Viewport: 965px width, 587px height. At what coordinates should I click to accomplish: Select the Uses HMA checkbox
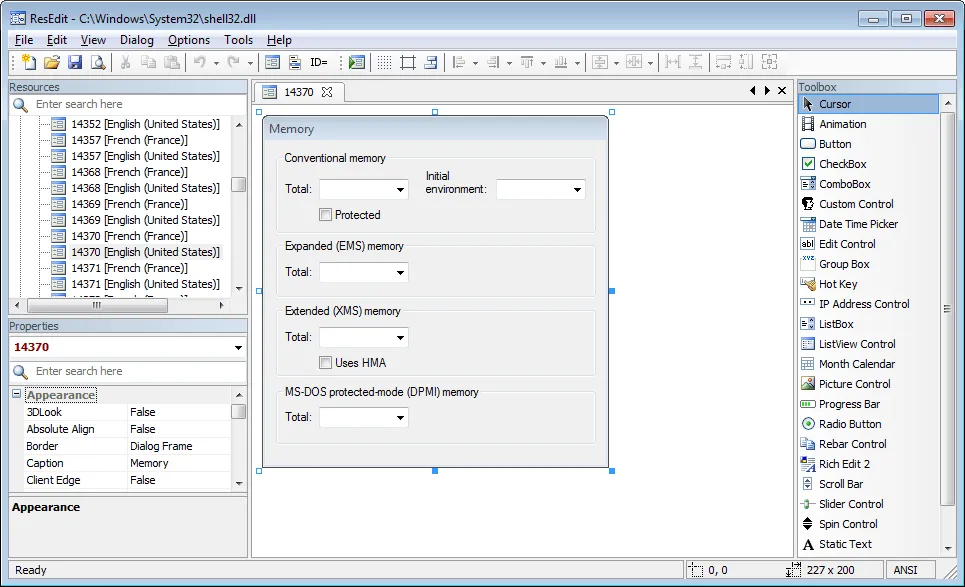[325, 362]
